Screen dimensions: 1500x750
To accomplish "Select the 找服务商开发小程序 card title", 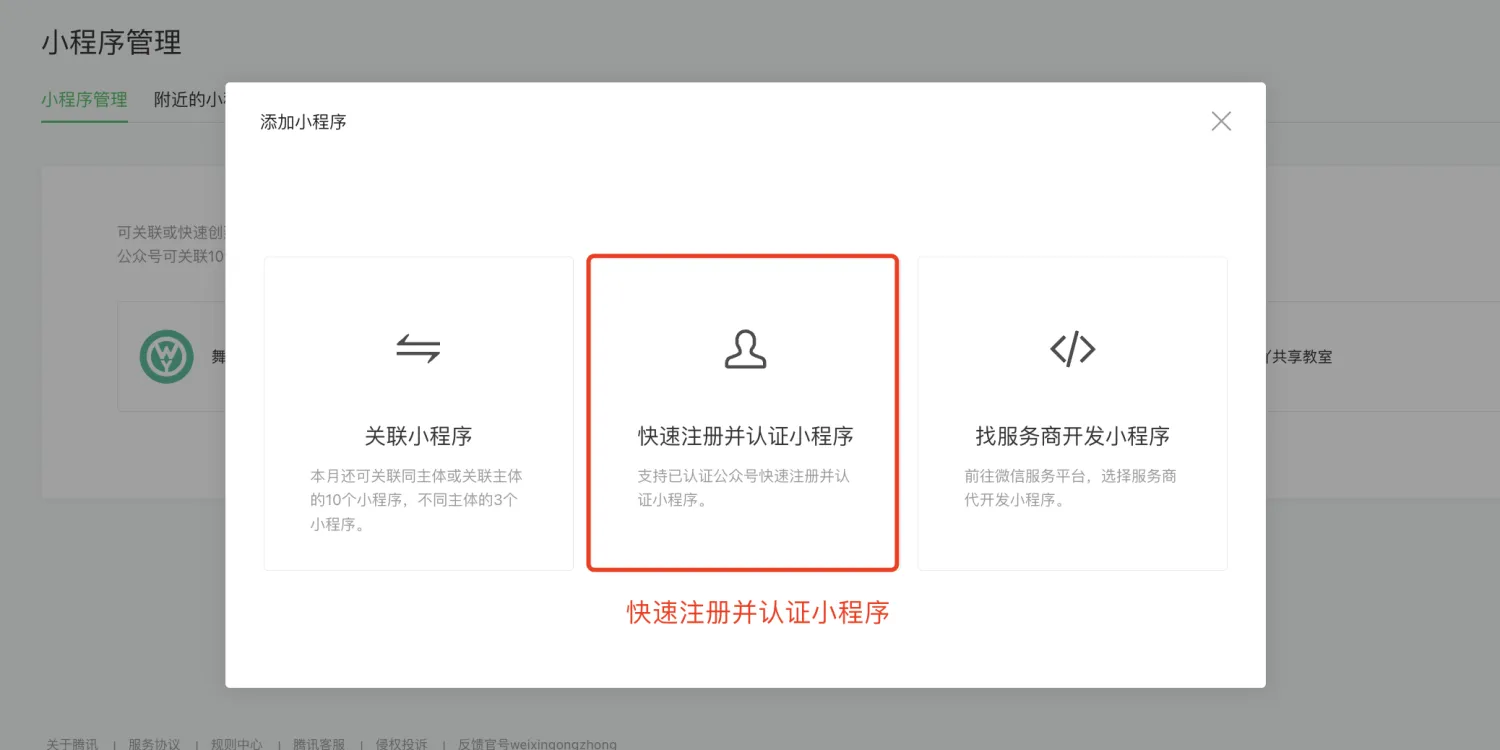I will (x=1072, y=436).
